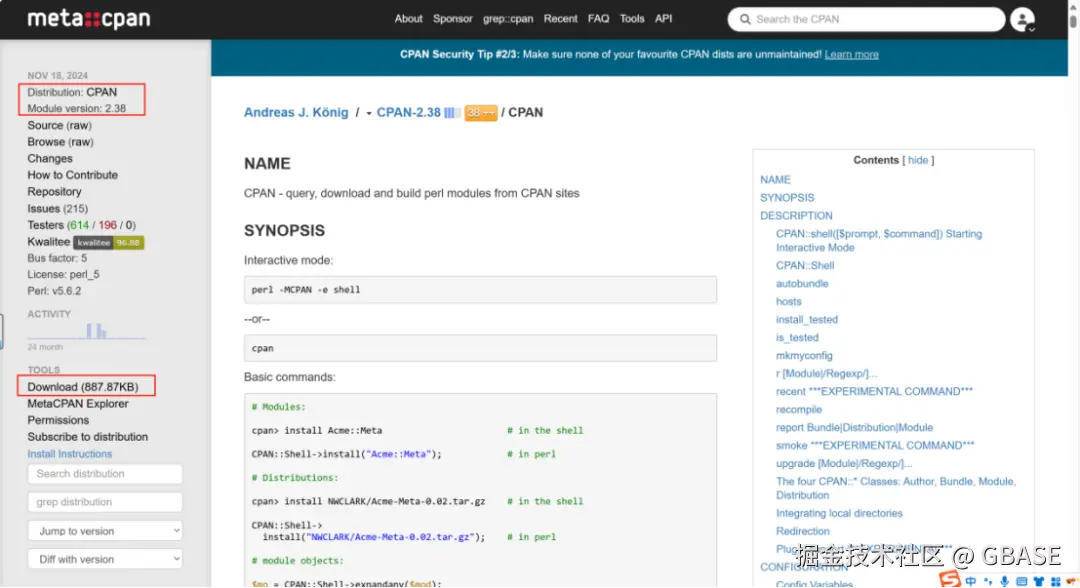This screenshot has height=588, width=1080.
Task: Jump to hosts section
Action: tap(789, 301)
